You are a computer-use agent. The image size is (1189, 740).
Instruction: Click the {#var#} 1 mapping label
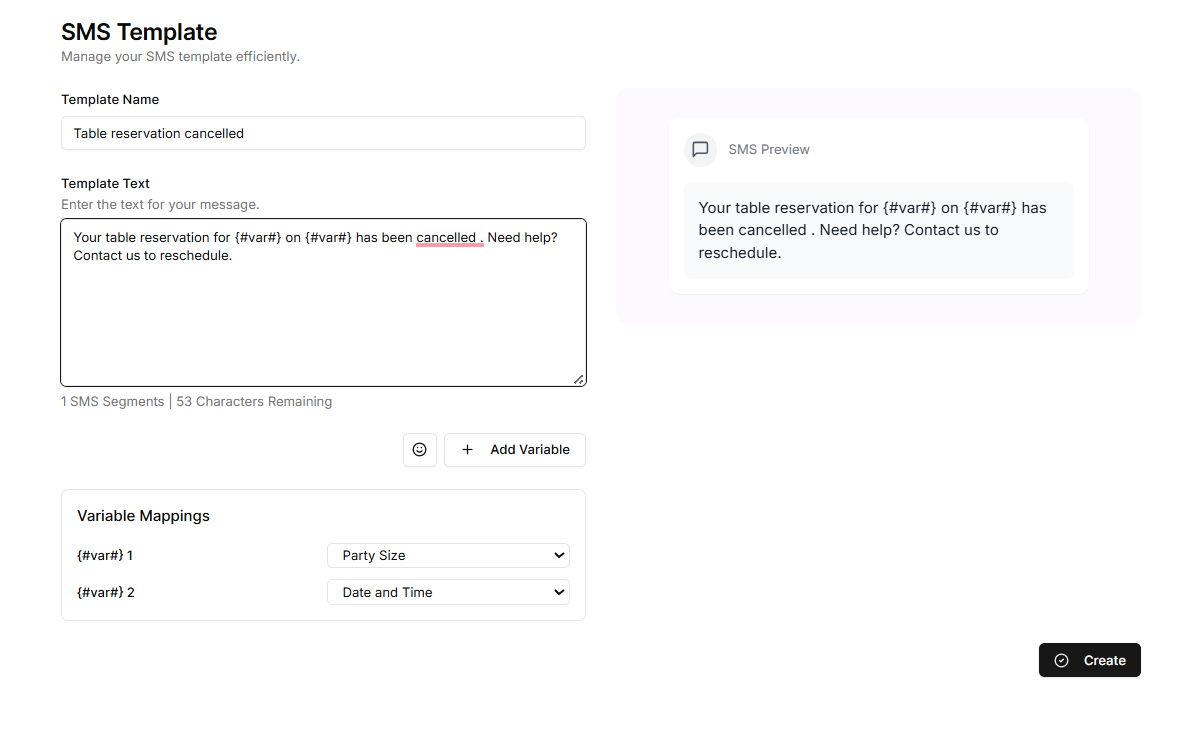pos(105,556)
